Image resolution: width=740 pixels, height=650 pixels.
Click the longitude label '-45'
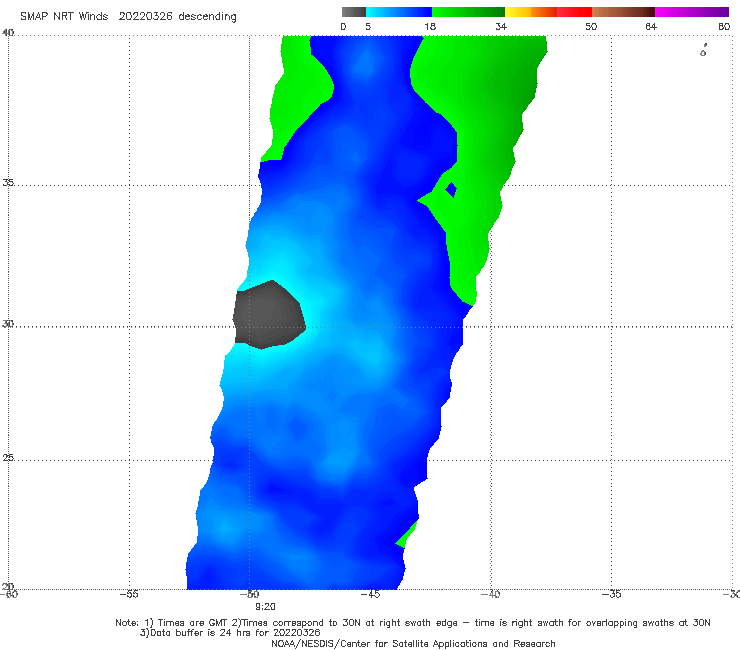coord(370,594)
